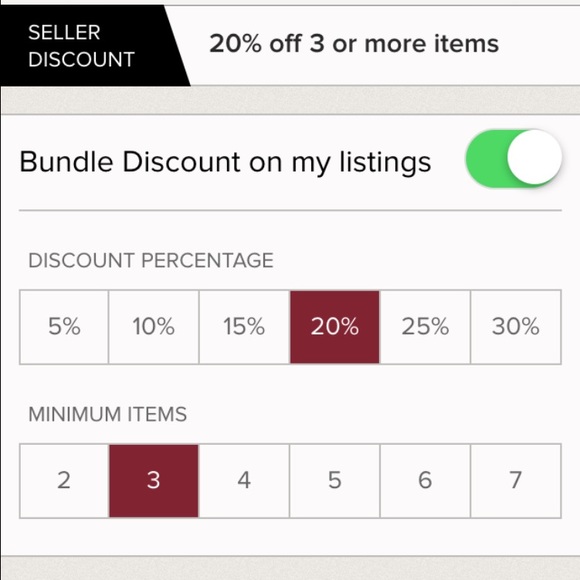
Task: Choose 4 as minimum items
Action: click(x=244, y=480)
